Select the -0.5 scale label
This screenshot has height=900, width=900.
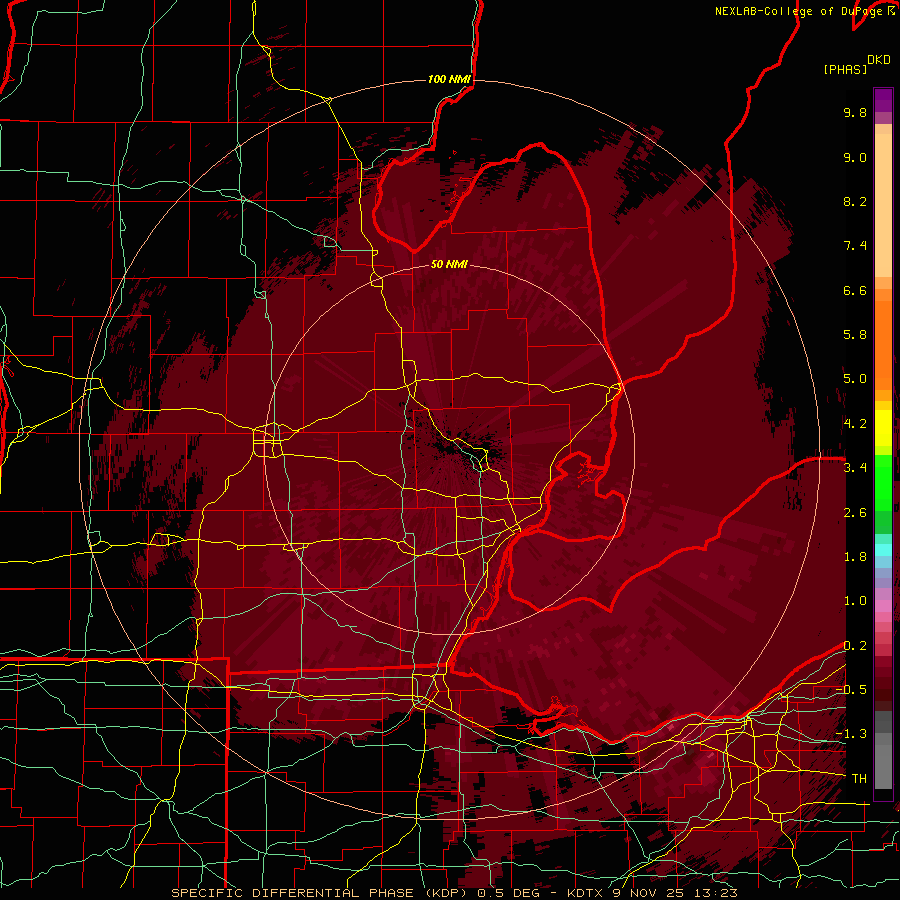pyautogui.click(x=851, y=690)
